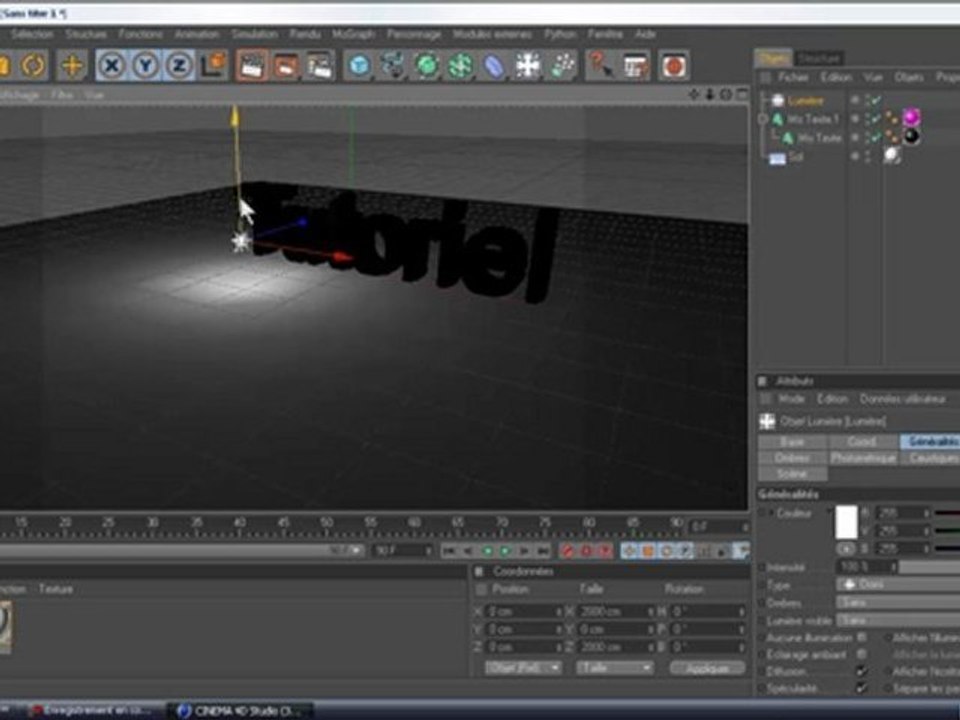This screenshot has width=960, height=720.
Task: Click the help pointer question mark icon
Action: coord(601,66)
